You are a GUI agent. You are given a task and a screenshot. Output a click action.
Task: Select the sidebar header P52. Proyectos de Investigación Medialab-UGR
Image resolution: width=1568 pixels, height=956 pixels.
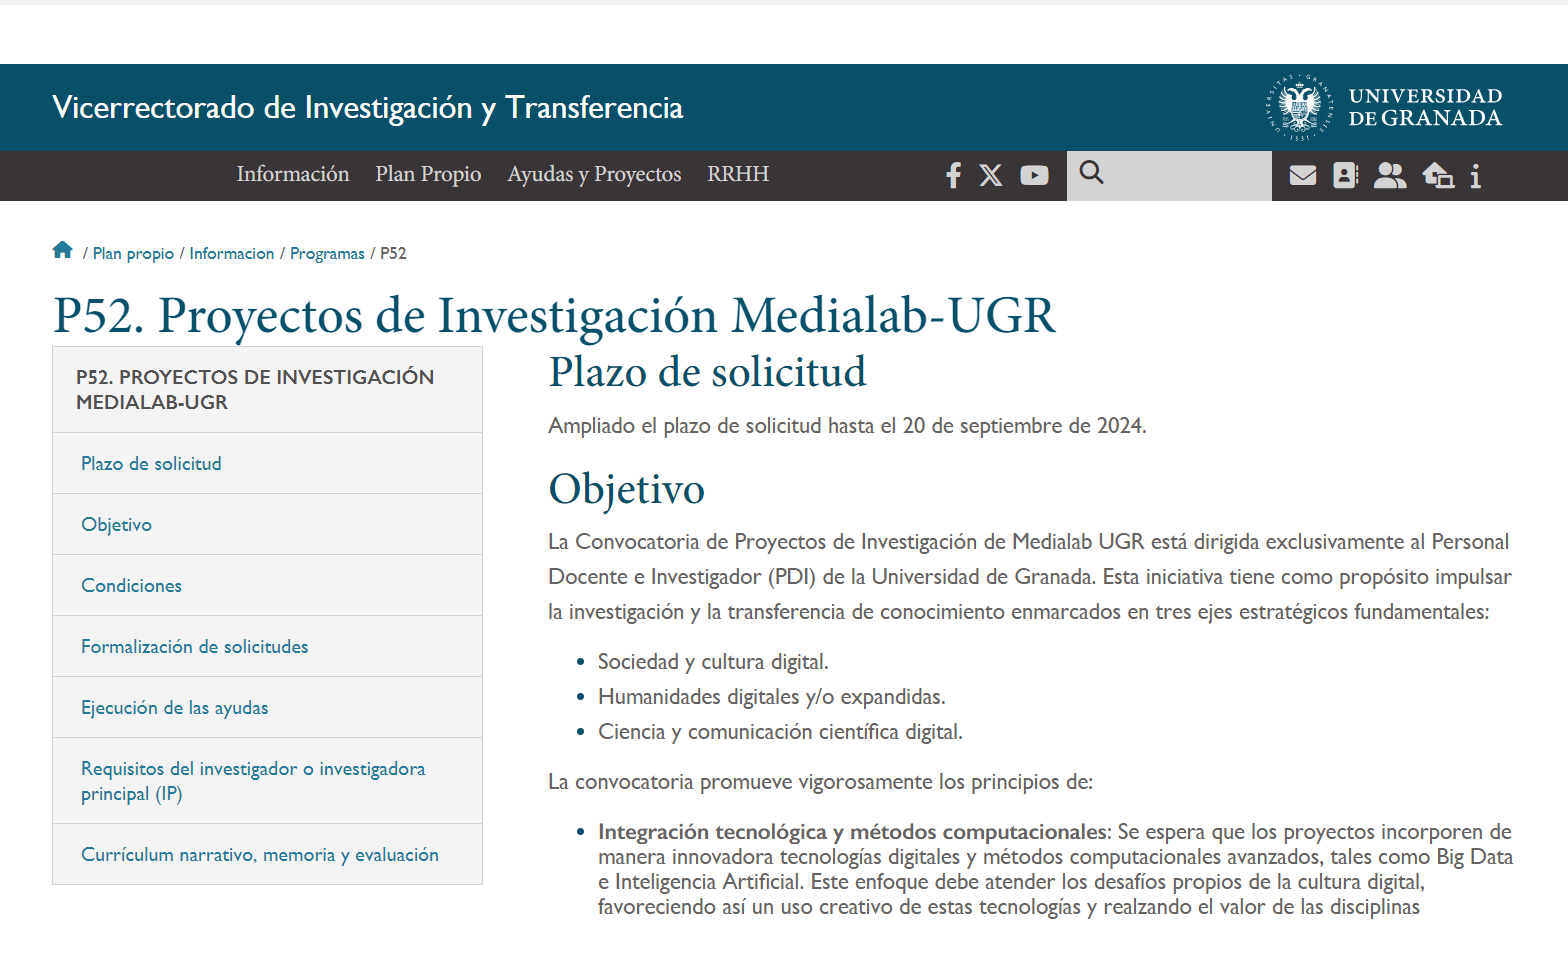267,390
